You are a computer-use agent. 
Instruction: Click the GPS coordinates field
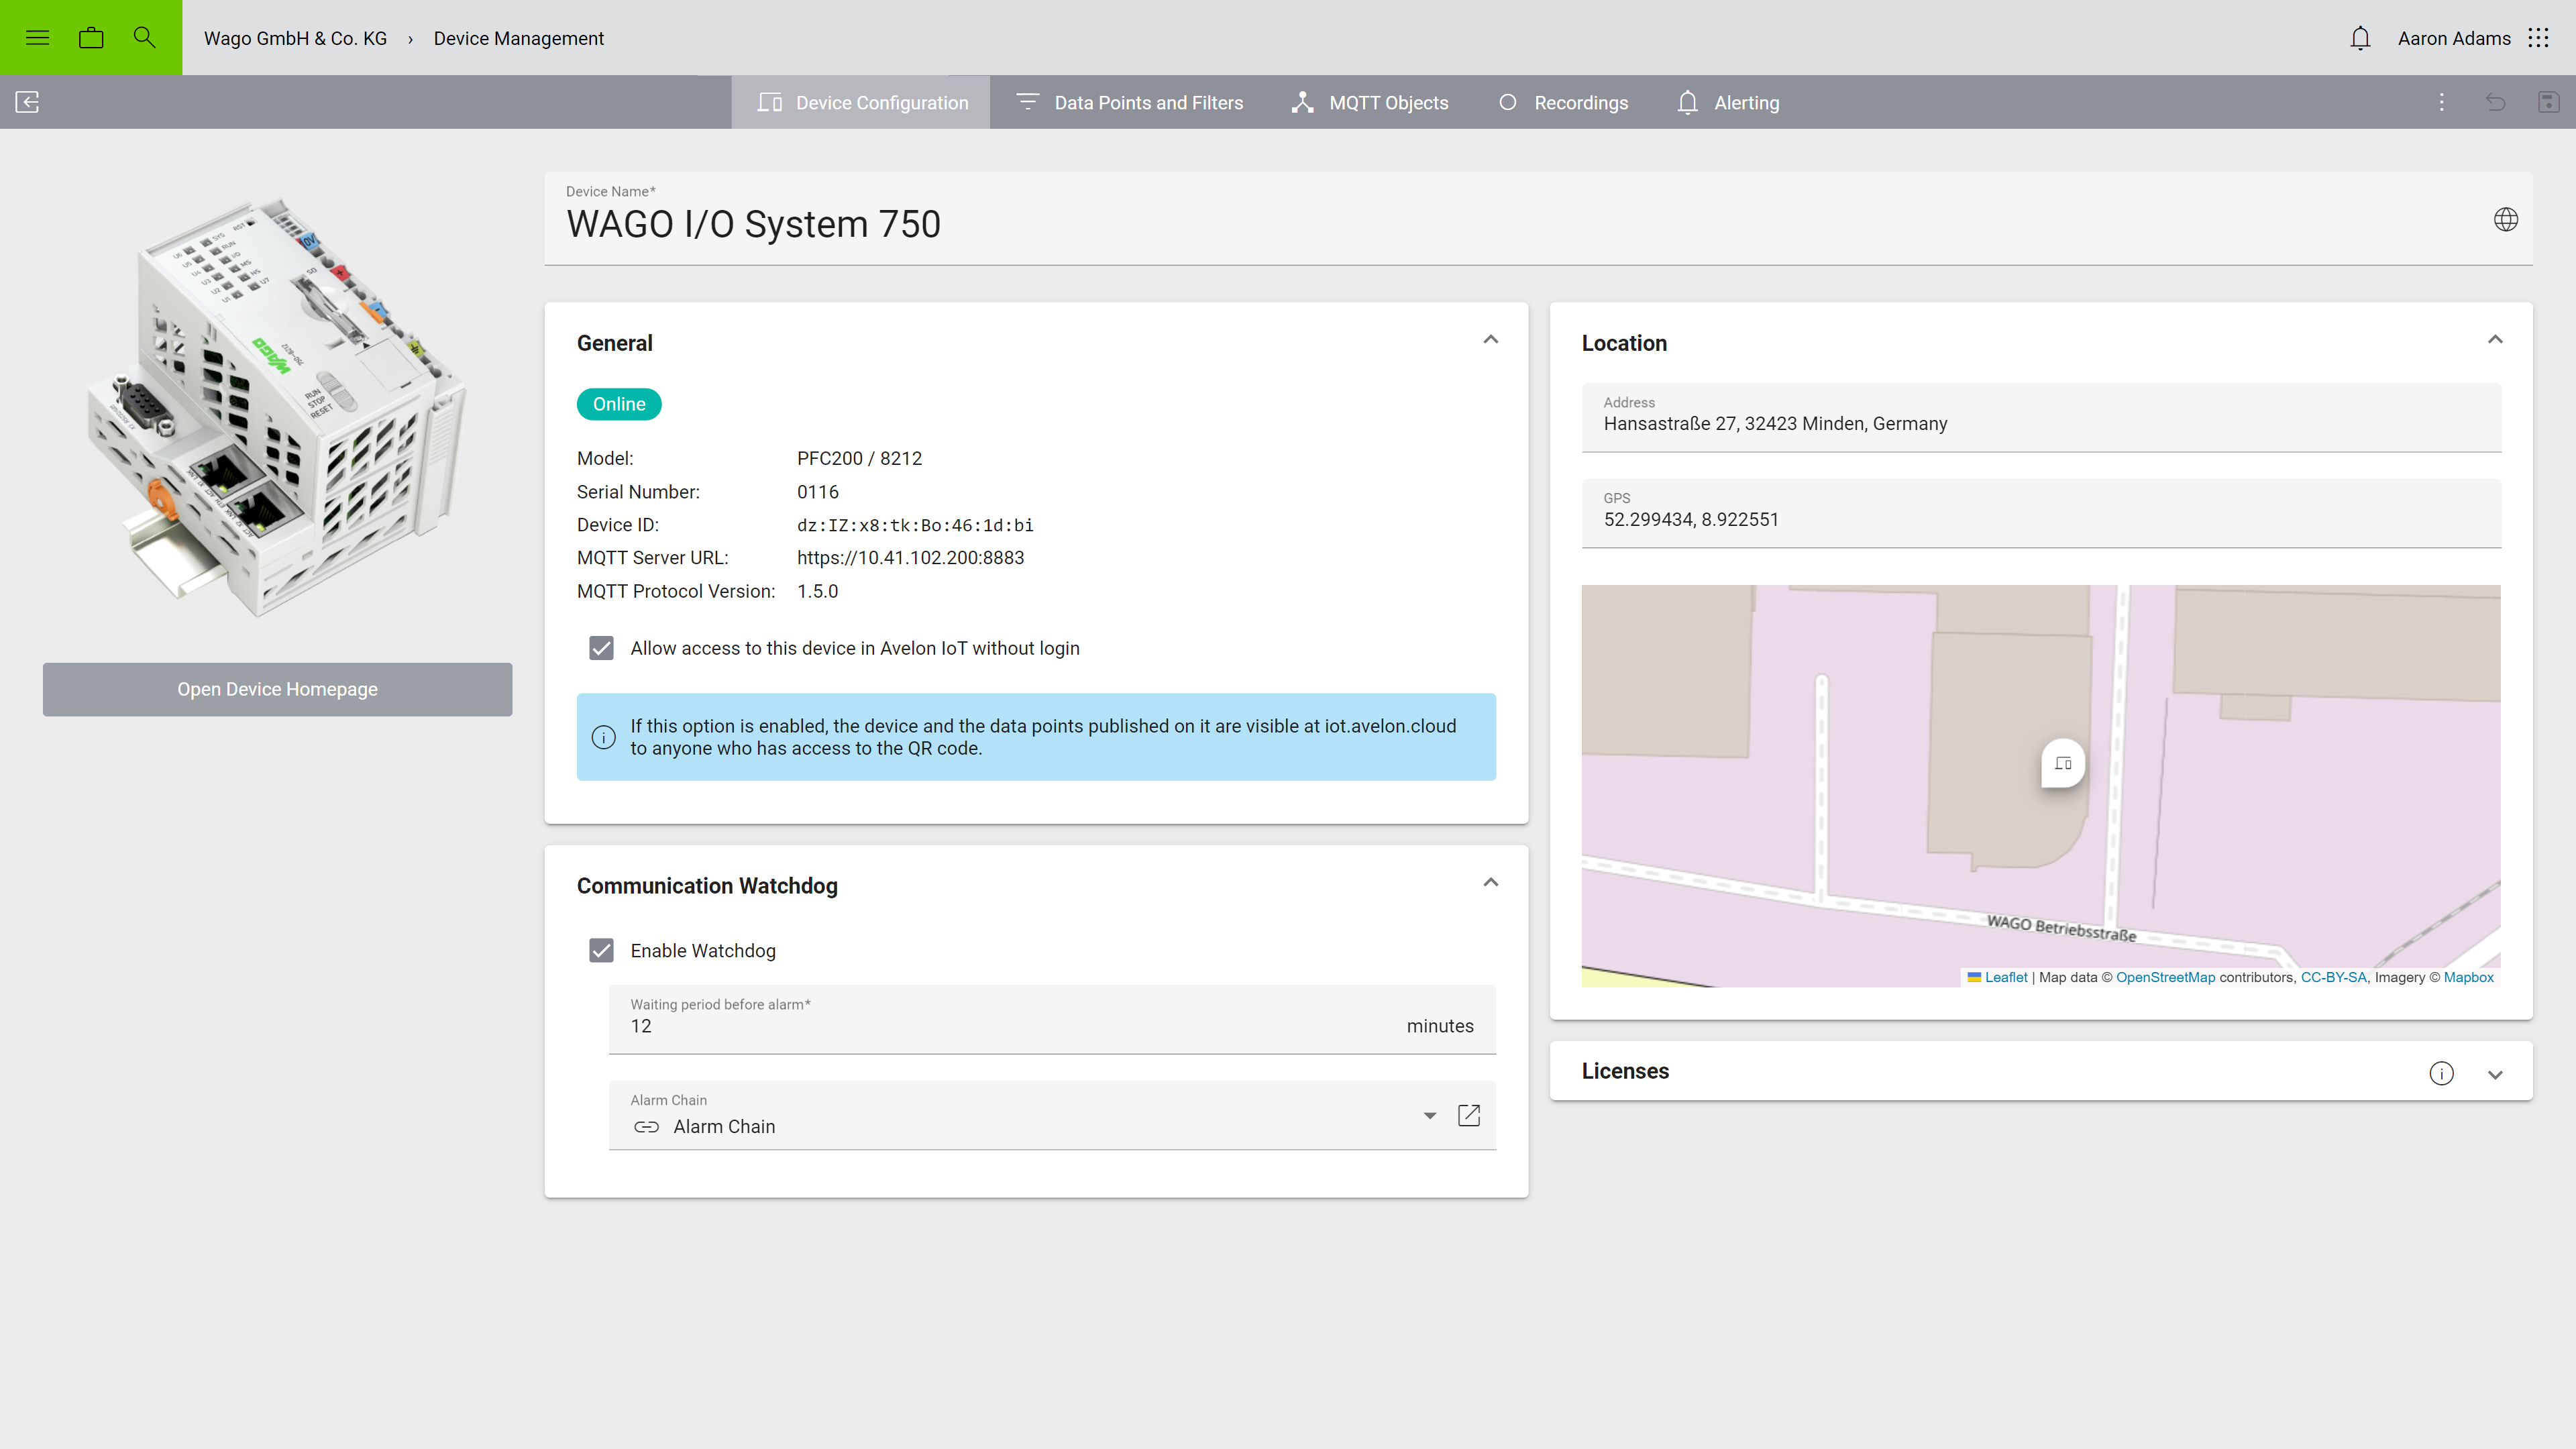[2041, 513]
